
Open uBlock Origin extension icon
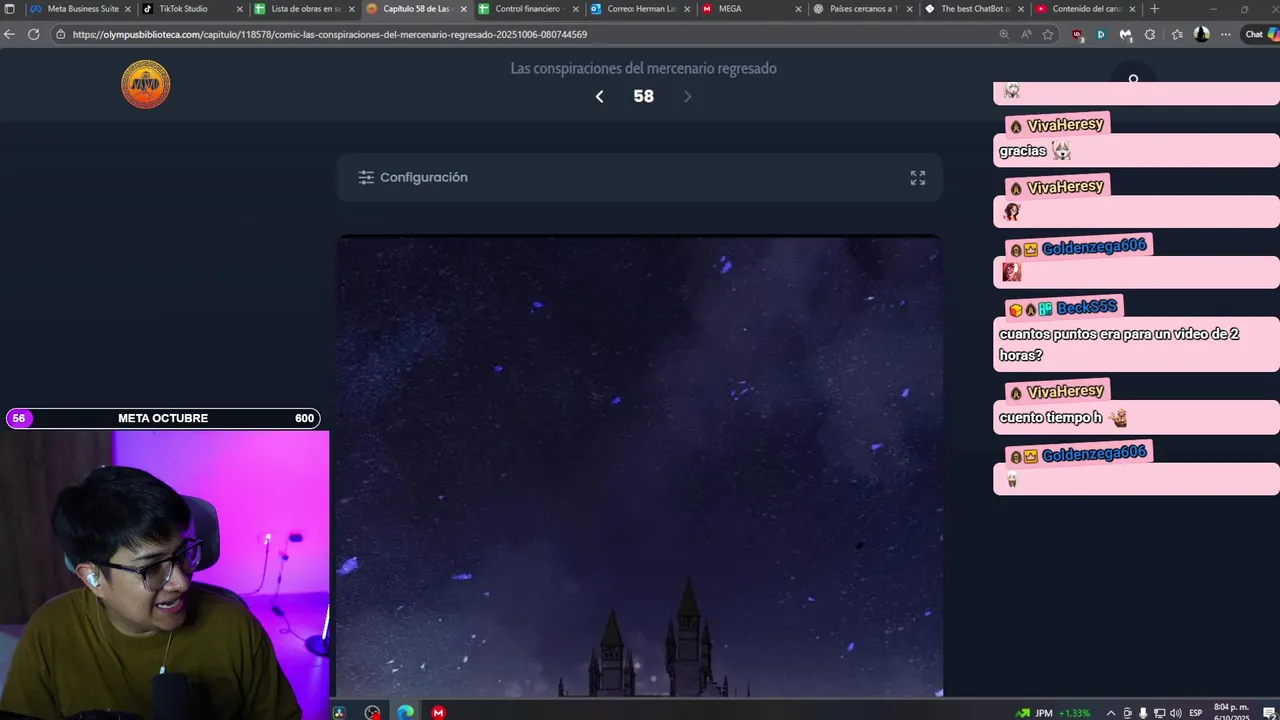pos(1077,34)
